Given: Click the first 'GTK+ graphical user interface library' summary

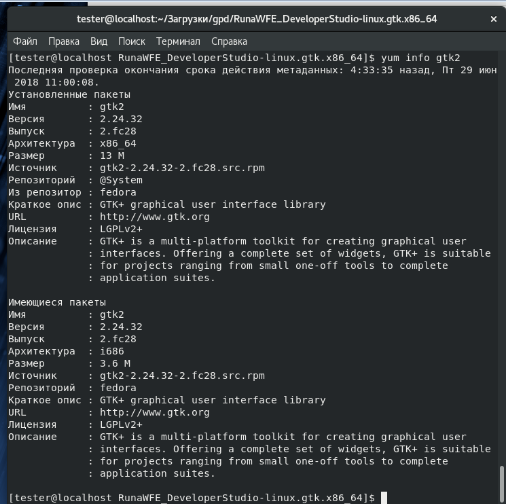Looking at the screenshot, I should [213, 205].
